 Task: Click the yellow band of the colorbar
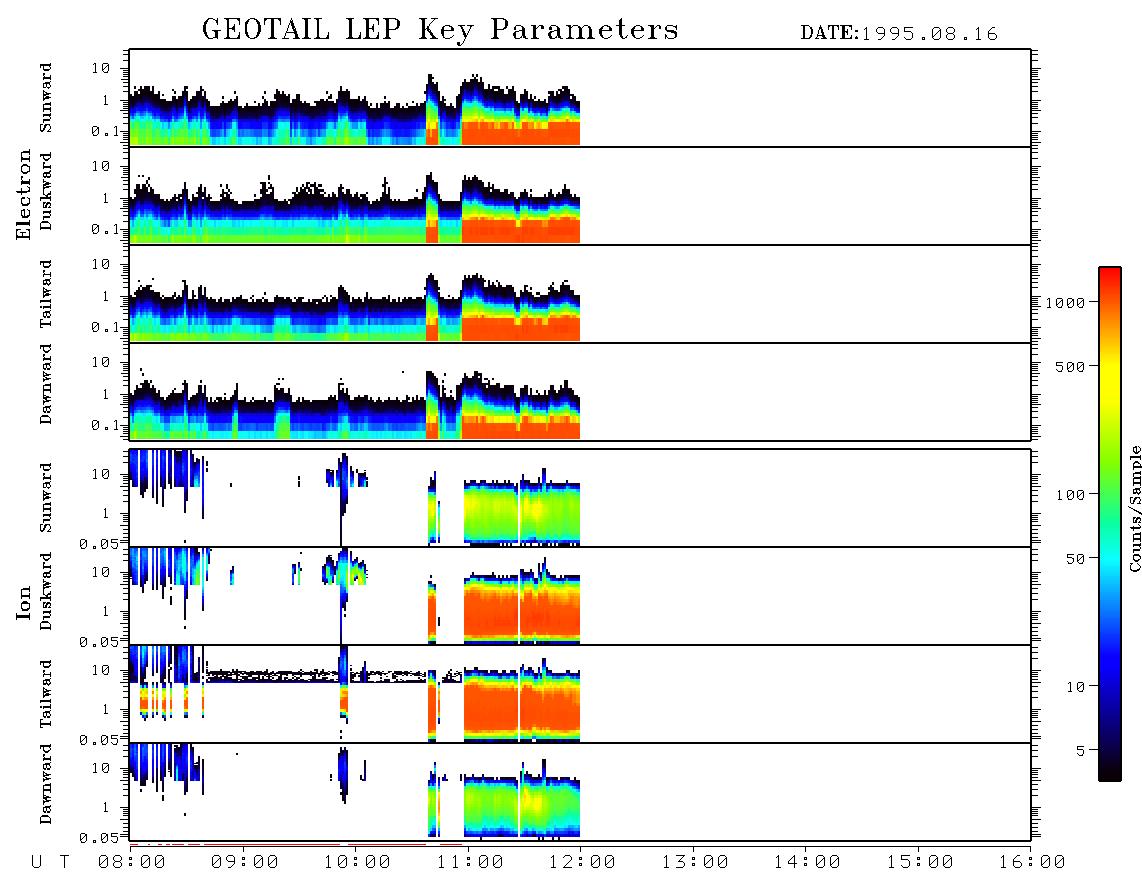pos(1109,379)
